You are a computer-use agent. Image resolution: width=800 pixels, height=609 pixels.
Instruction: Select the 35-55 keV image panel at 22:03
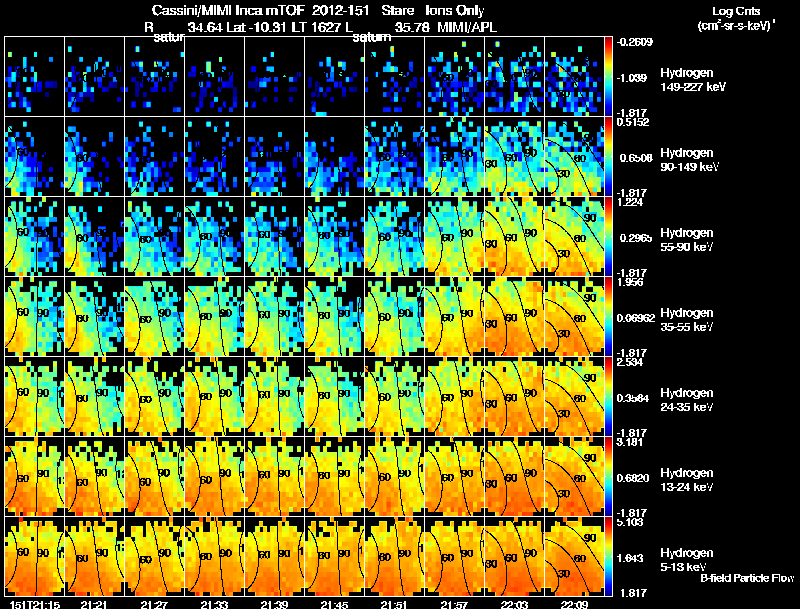click(514, 316)
